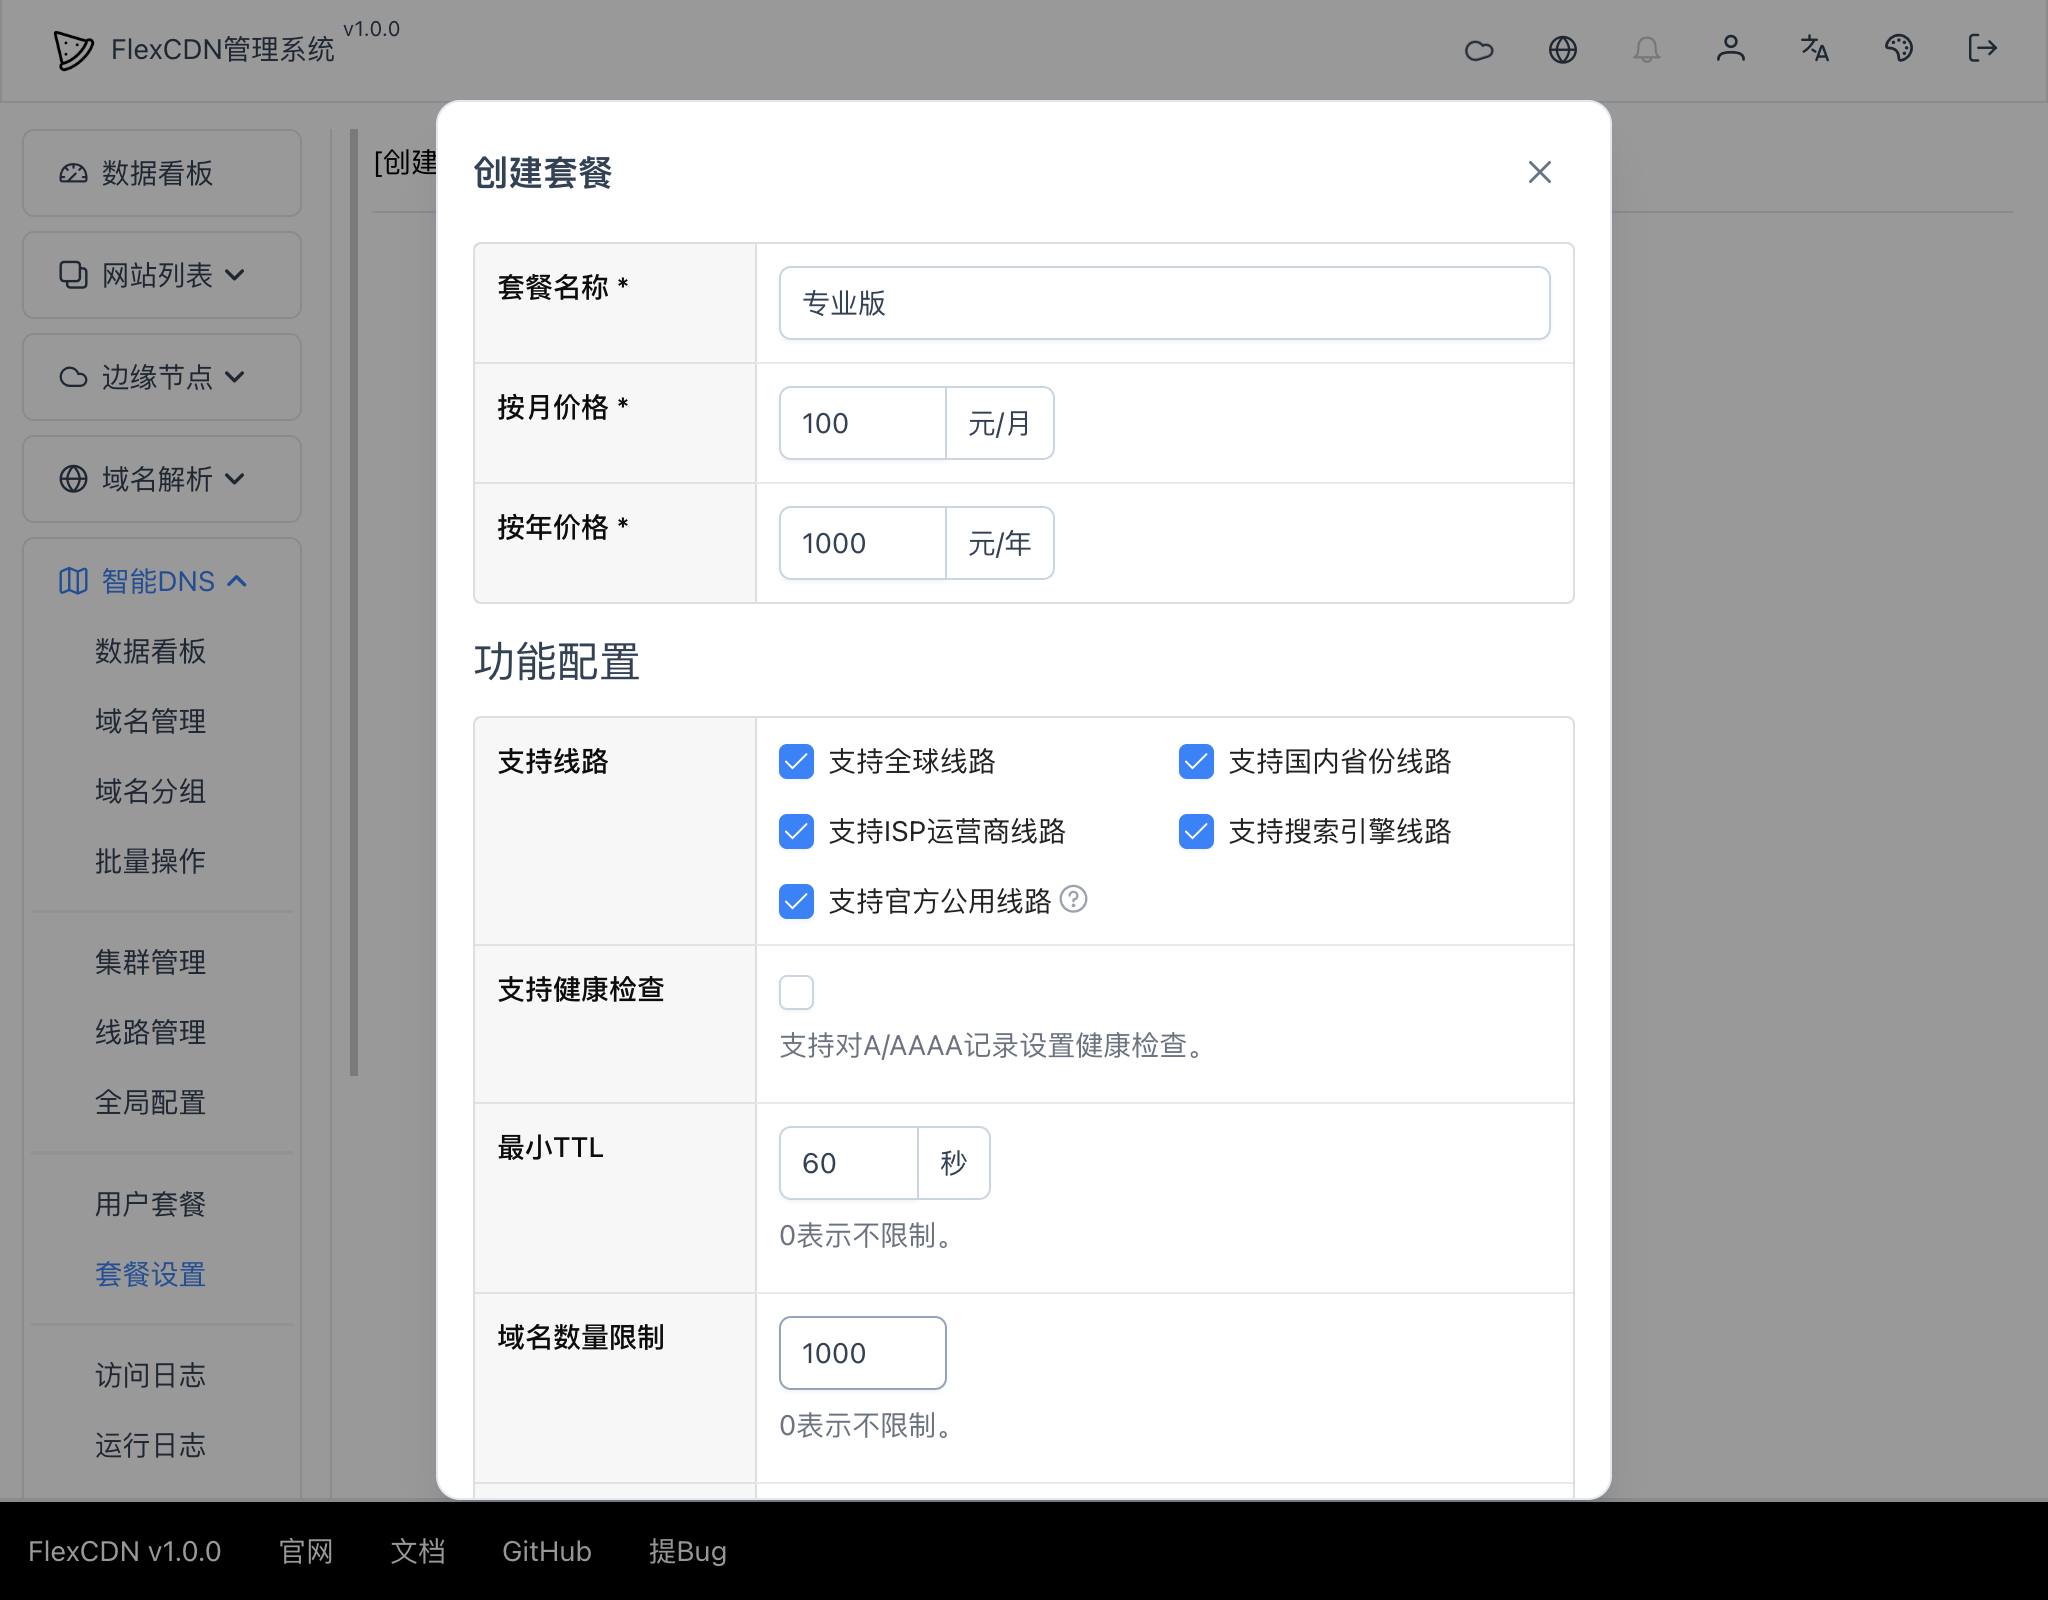
Task: Uncheck 支持全球线路
Action: (x=795, y=762)
